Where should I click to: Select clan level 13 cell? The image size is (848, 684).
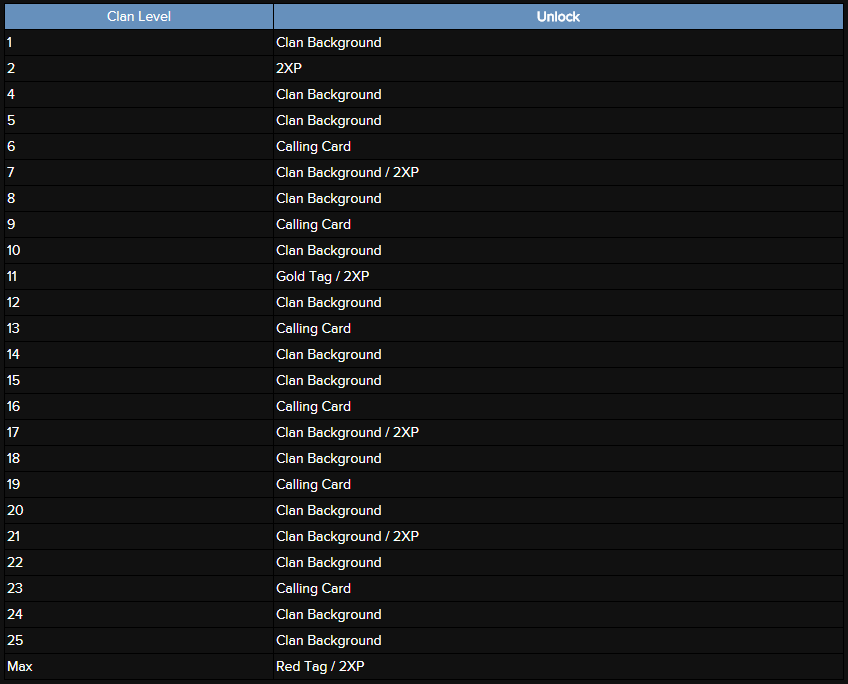pos(139,328)
